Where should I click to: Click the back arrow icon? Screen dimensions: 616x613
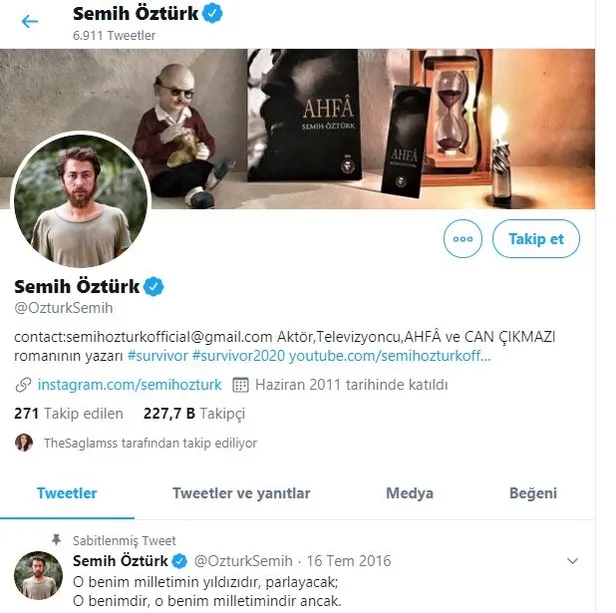pyautogui.click(x=30, y=21)
